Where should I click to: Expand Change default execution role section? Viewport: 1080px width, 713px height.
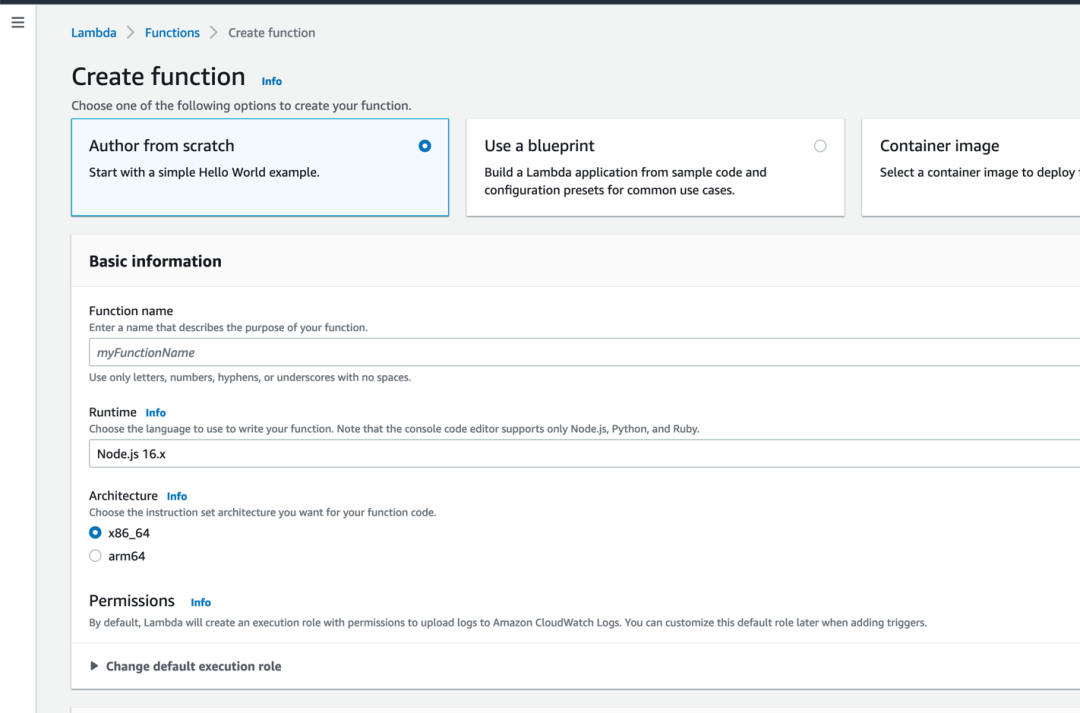coord(193,666)
